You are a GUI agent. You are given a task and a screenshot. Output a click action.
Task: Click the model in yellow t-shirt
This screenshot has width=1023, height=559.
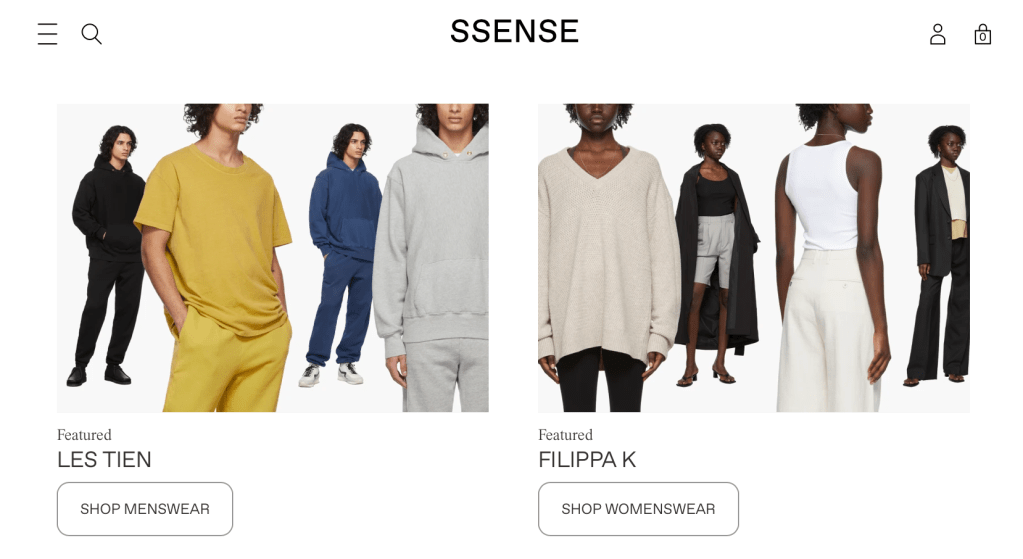[215, 258]
